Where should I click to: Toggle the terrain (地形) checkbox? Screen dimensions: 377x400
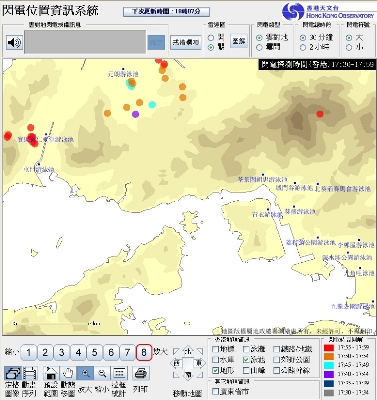(x=216, y=370)
